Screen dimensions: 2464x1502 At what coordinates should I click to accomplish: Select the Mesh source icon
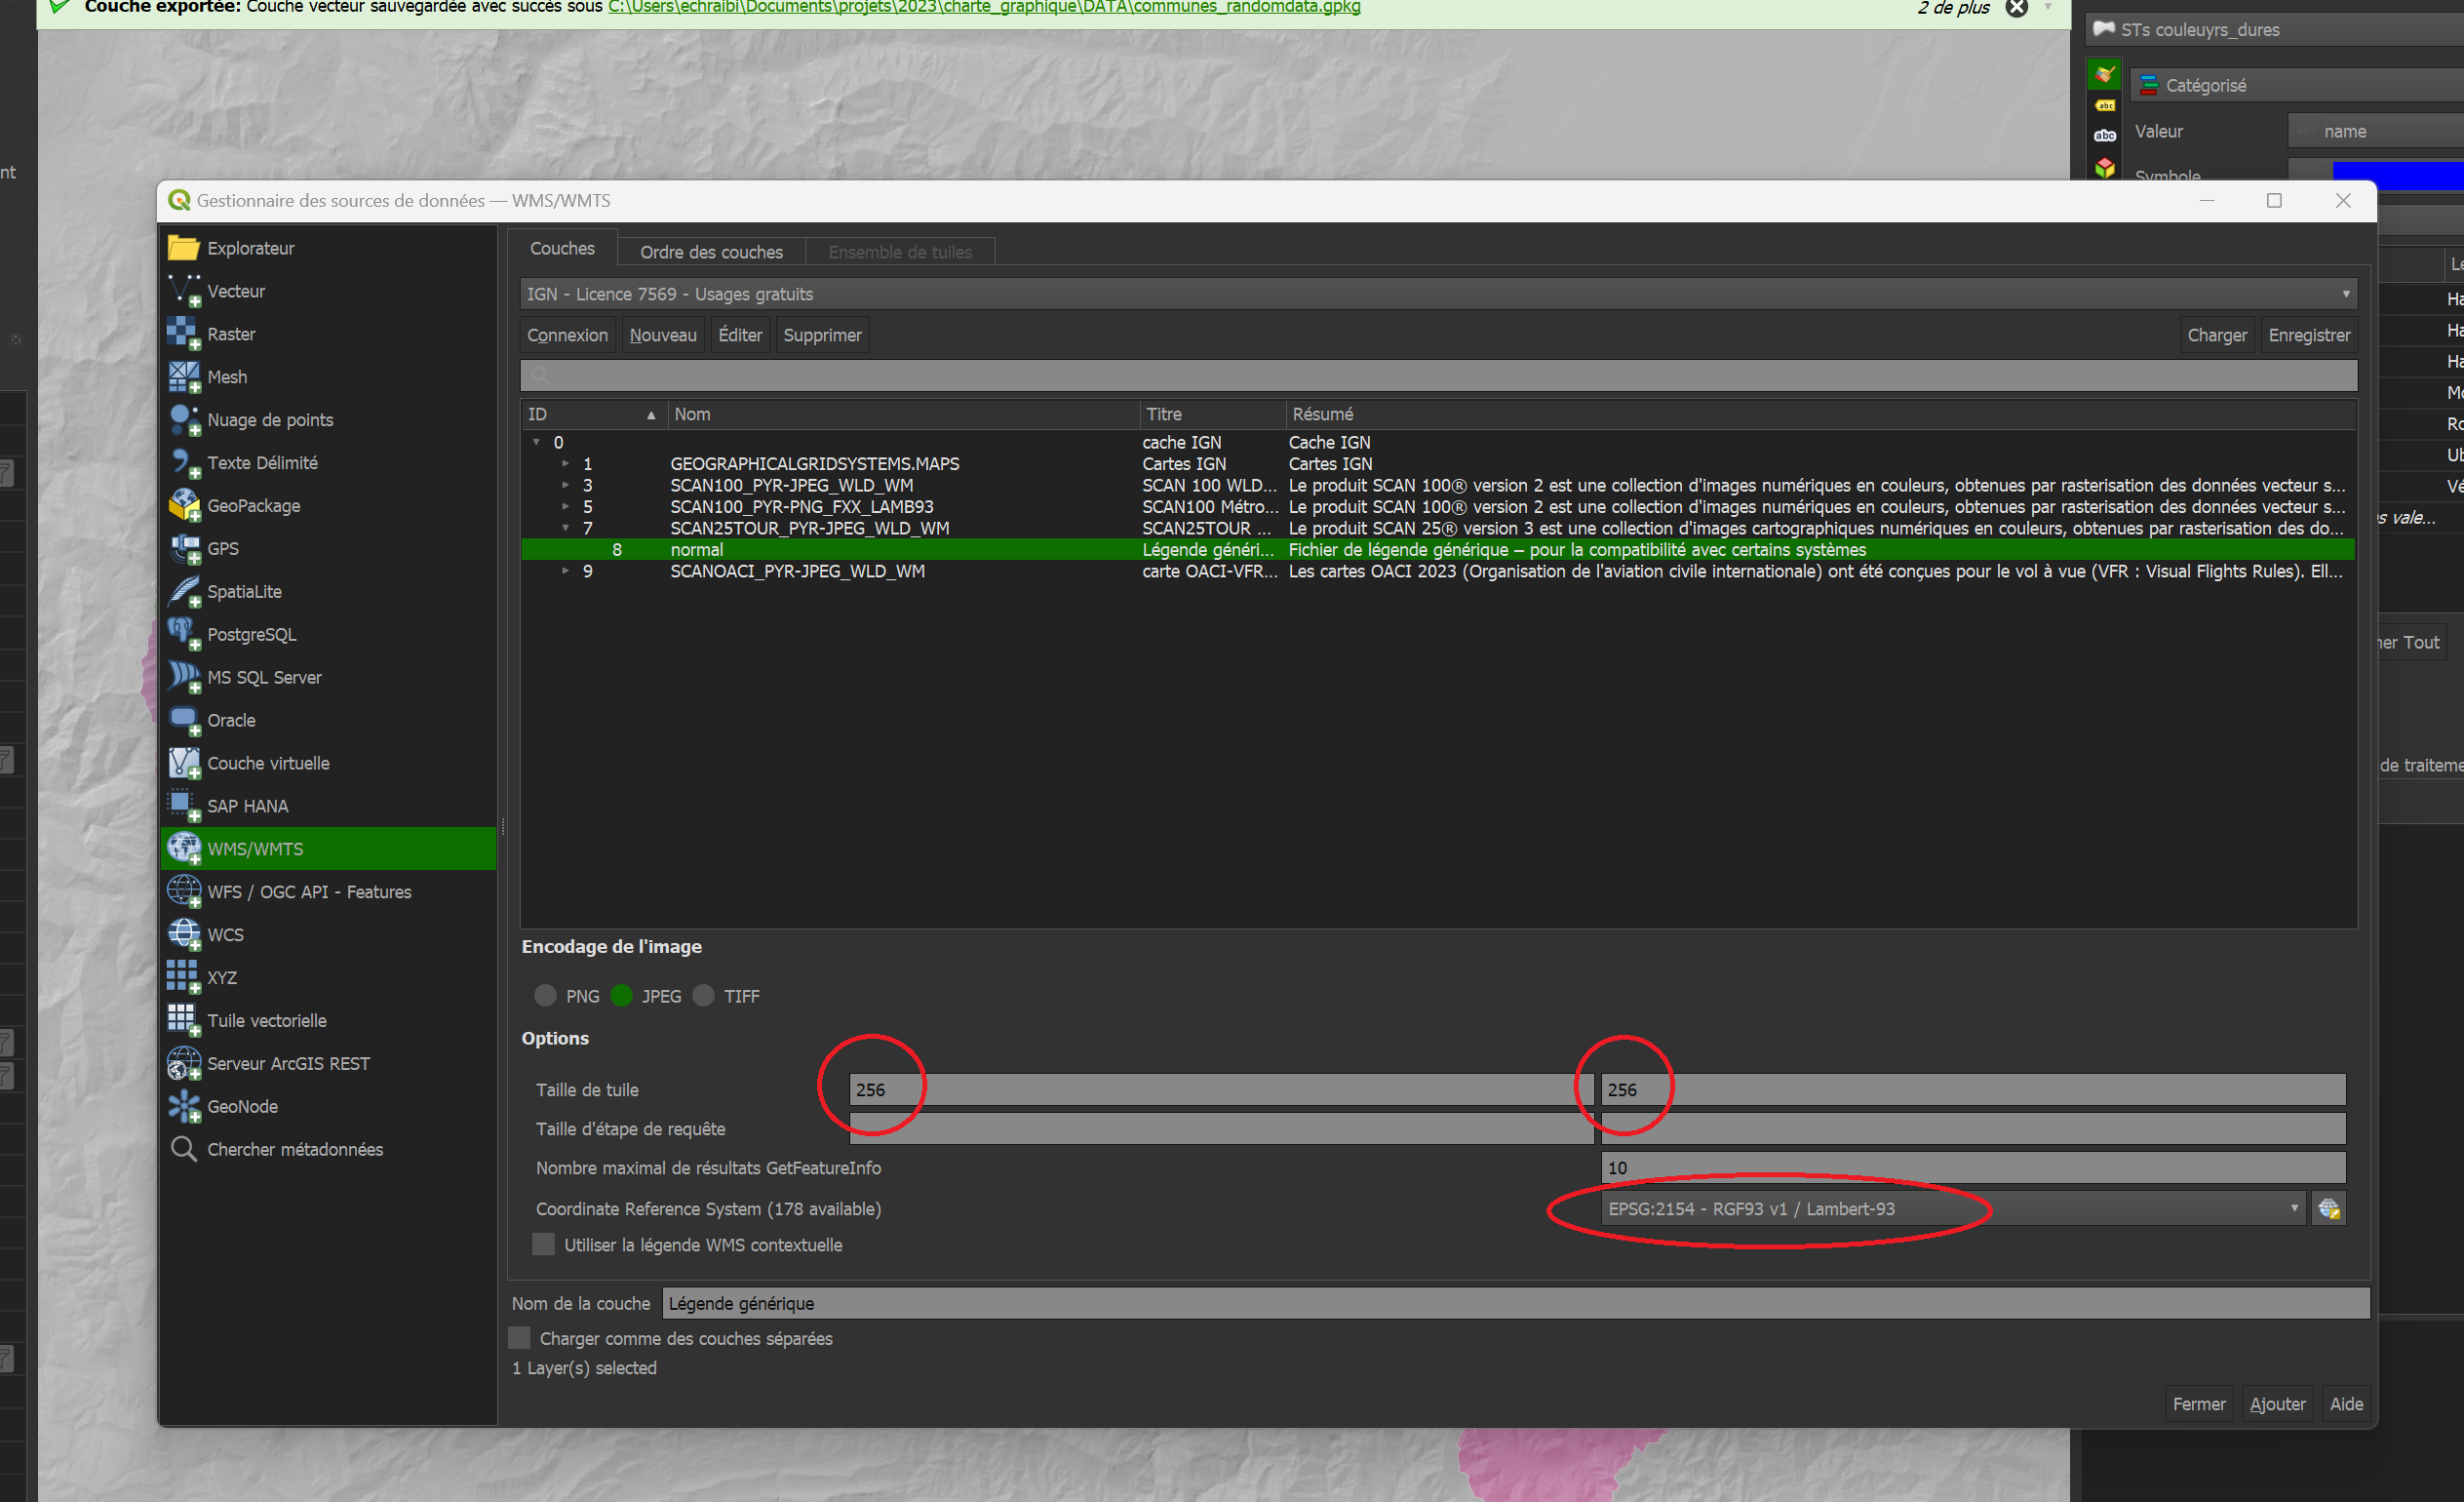coord(184,377)
